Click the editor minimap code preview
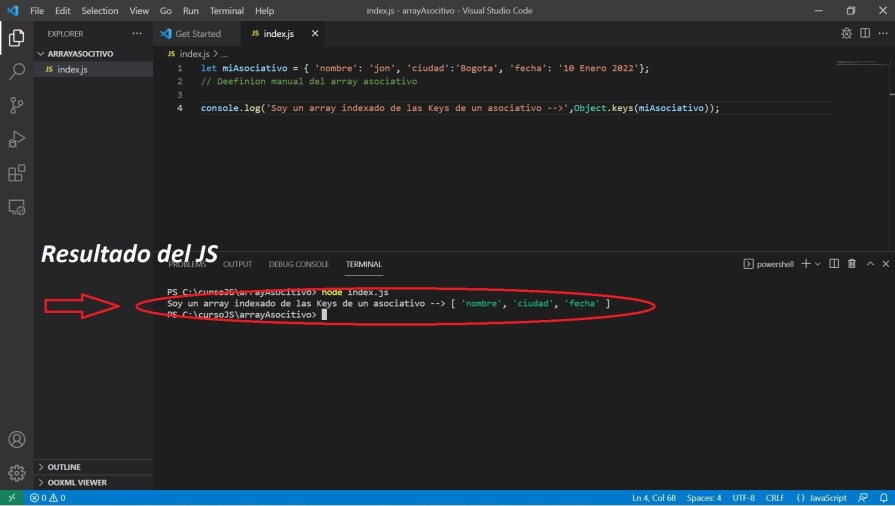 point(862,63)
